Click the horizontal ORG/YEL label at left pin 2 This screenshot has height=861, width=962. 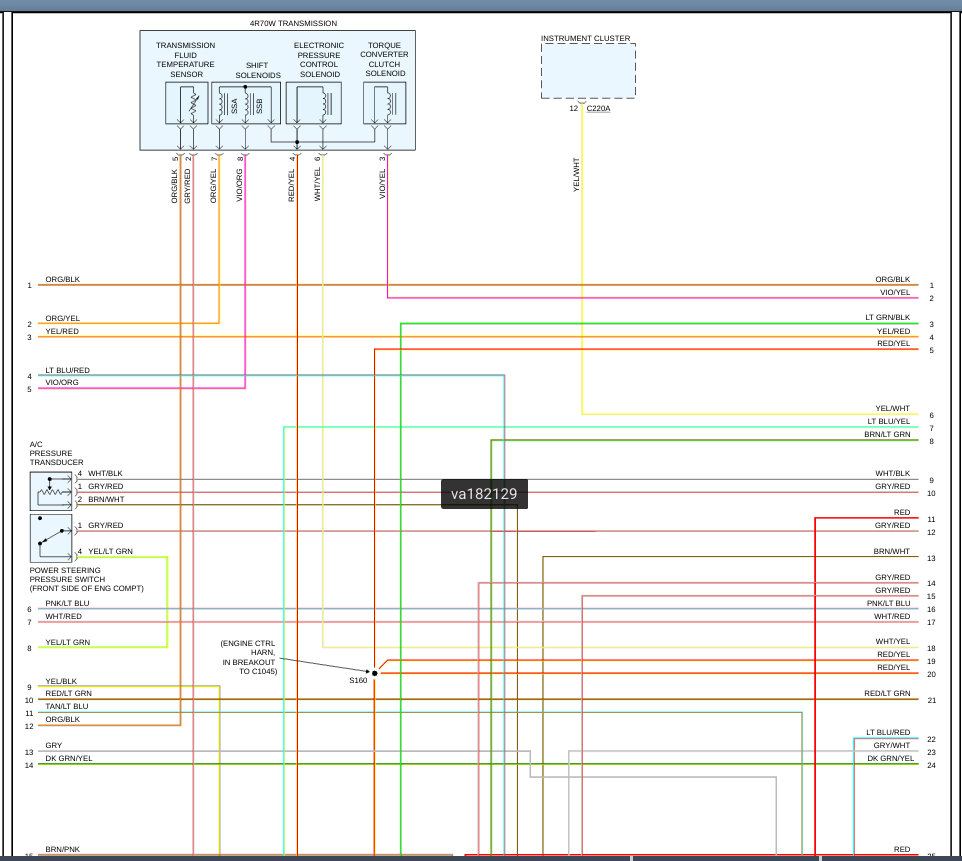point(63,318)
